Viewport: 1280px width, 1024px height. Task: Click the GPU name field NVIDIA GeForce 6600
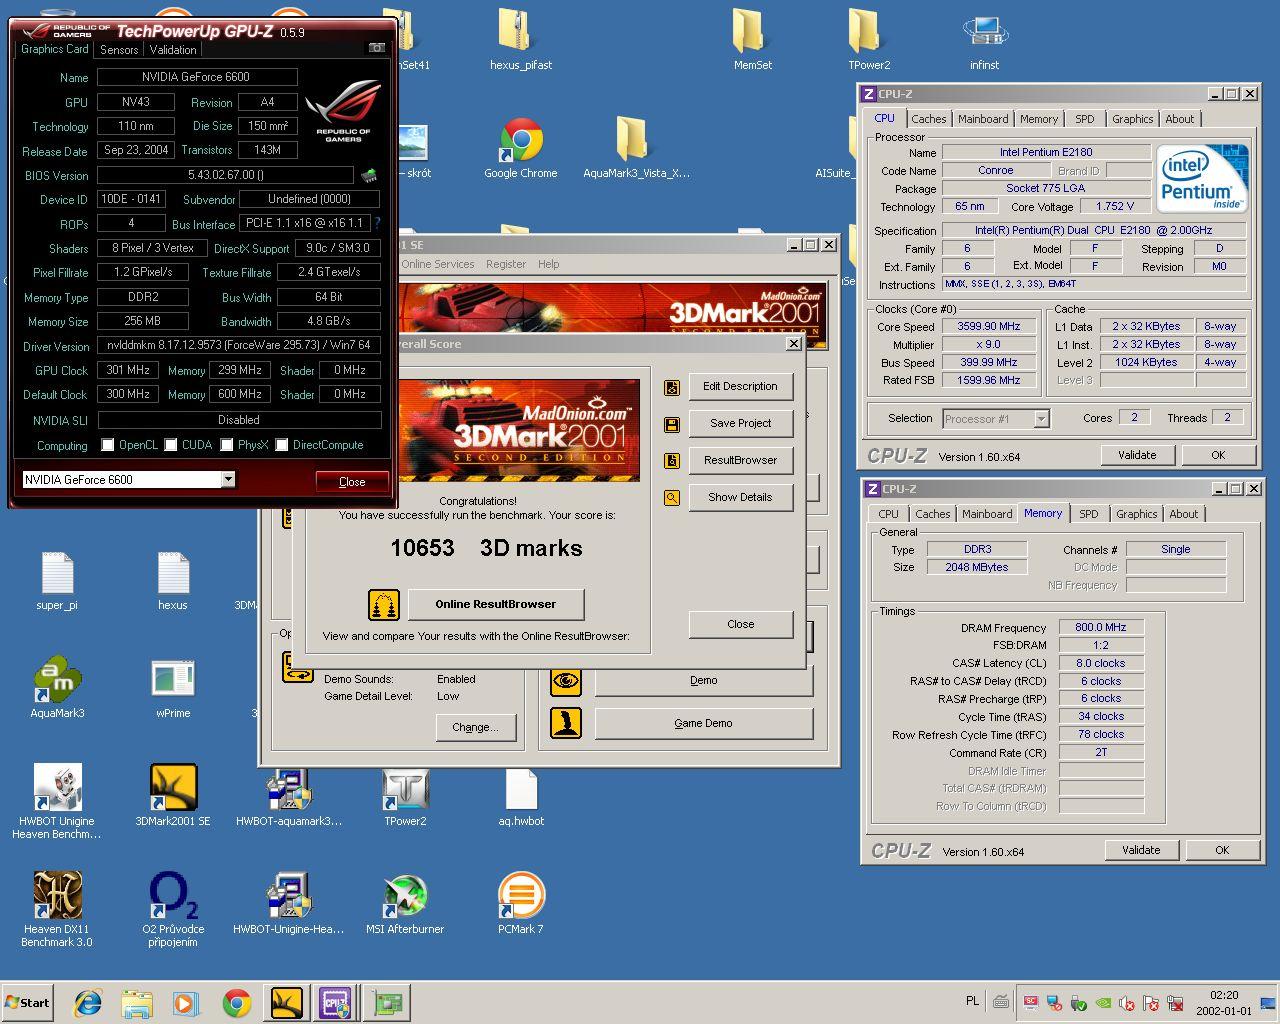pos(197,77)
